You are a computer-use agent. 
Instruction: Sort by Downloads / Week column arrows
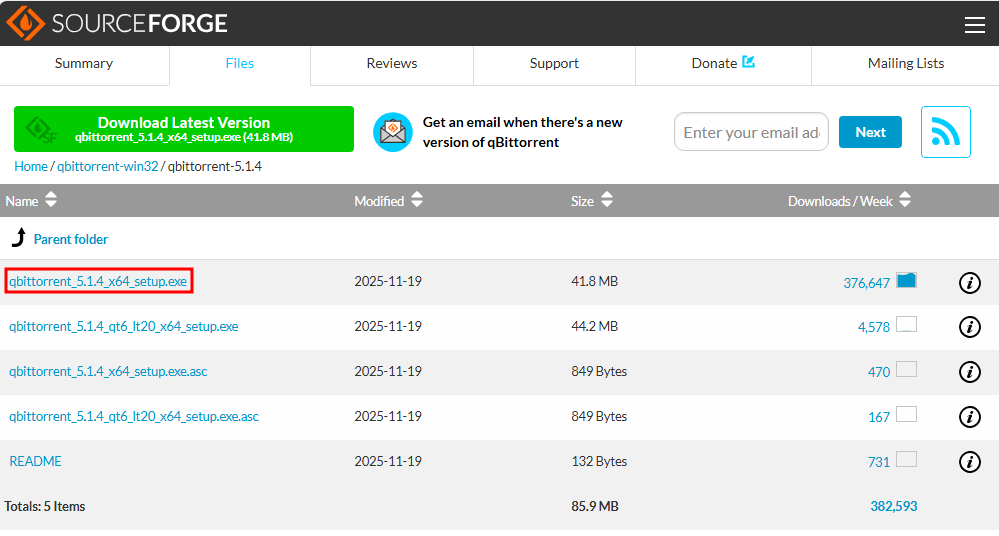(x=905, y=200)
